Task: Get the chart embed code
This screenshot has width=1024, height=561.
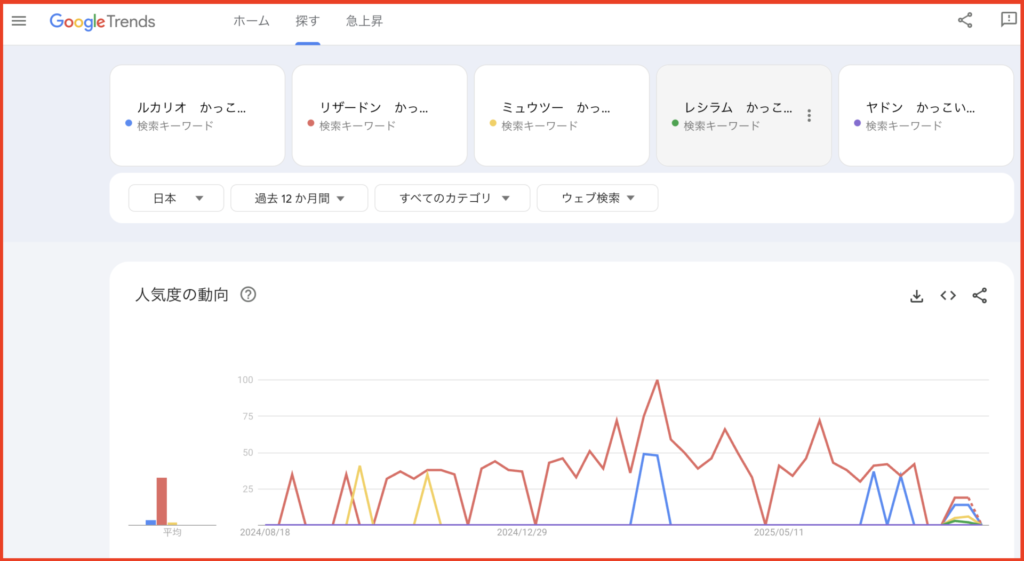Action: 948,296
